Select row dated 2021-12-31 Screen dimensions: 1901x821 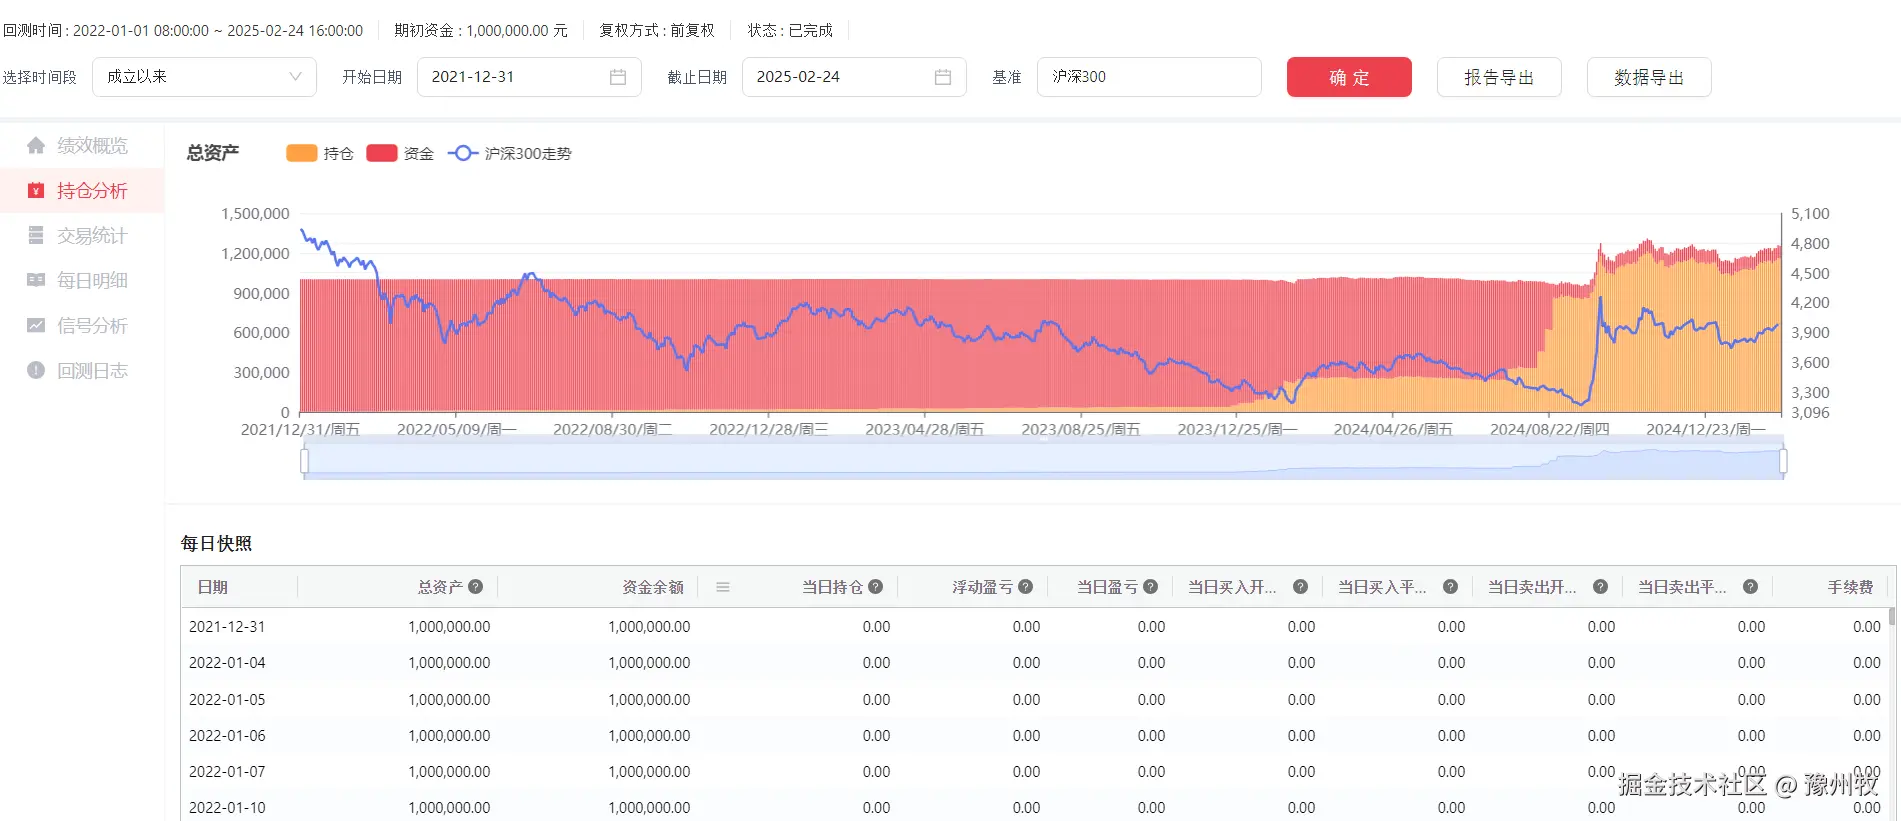(1034, 627)
